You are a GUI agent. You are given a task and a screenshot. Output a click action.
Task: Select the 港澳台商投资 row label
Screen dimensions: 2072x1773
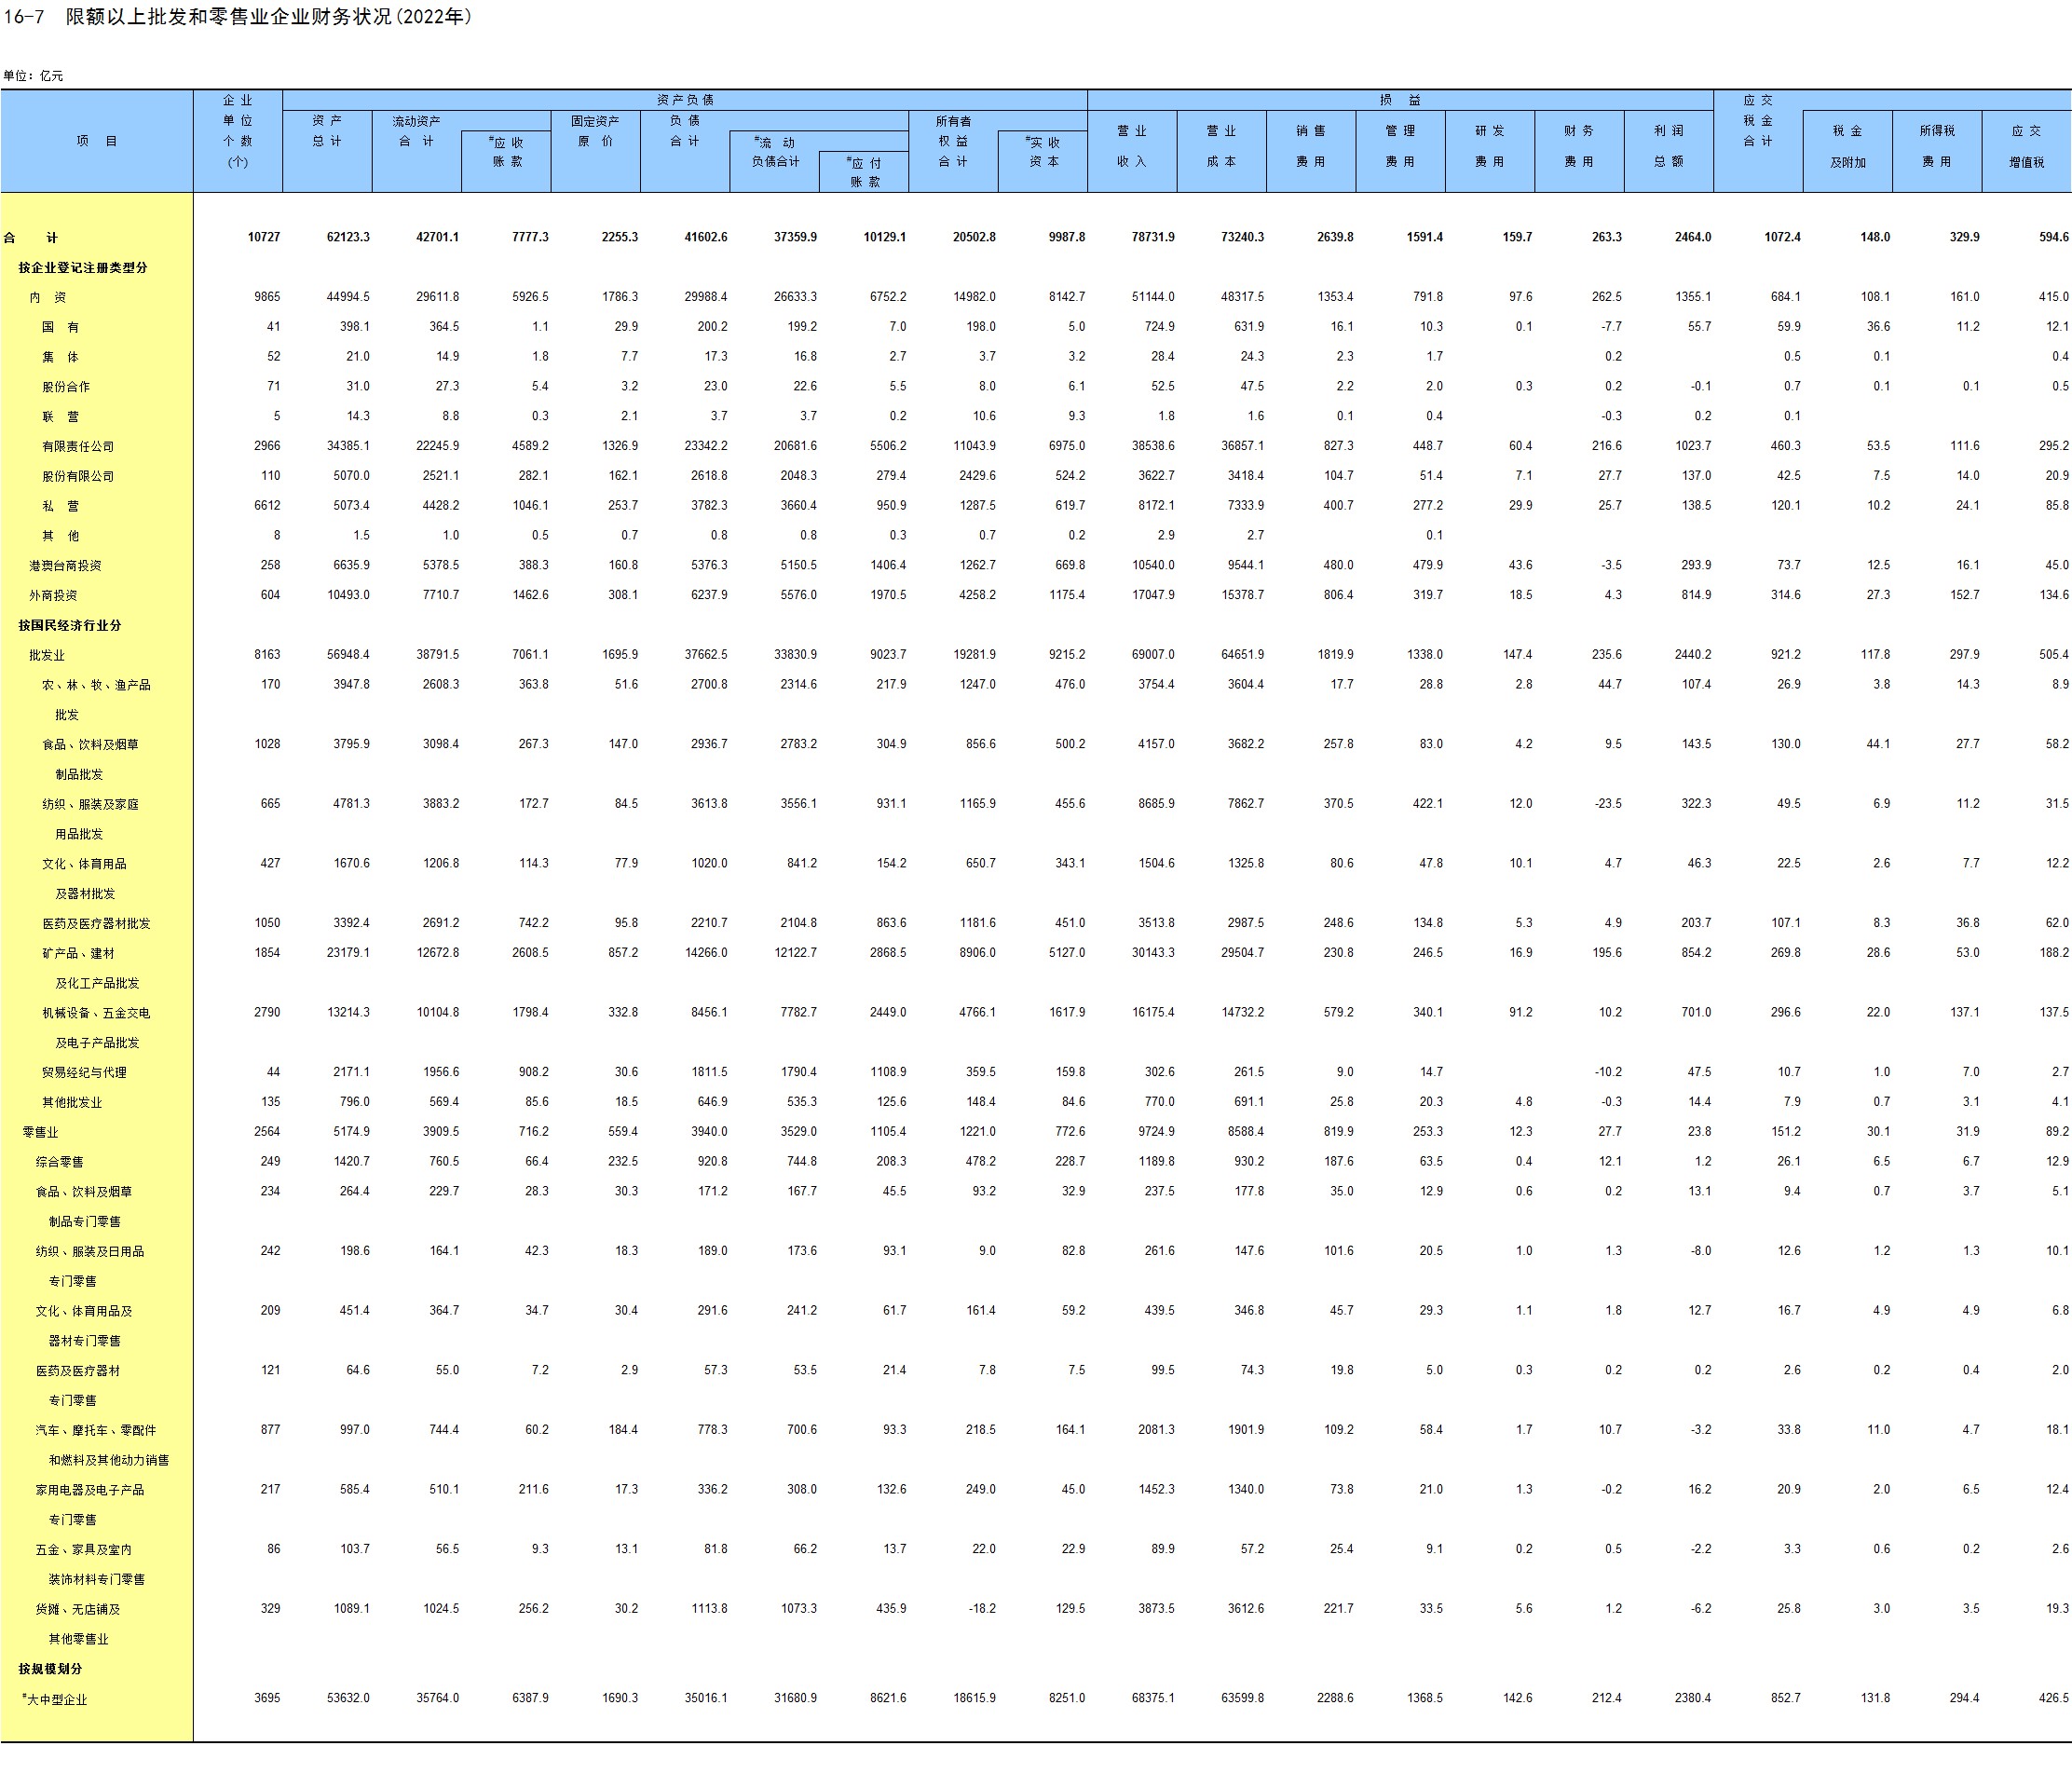(65, 566)
